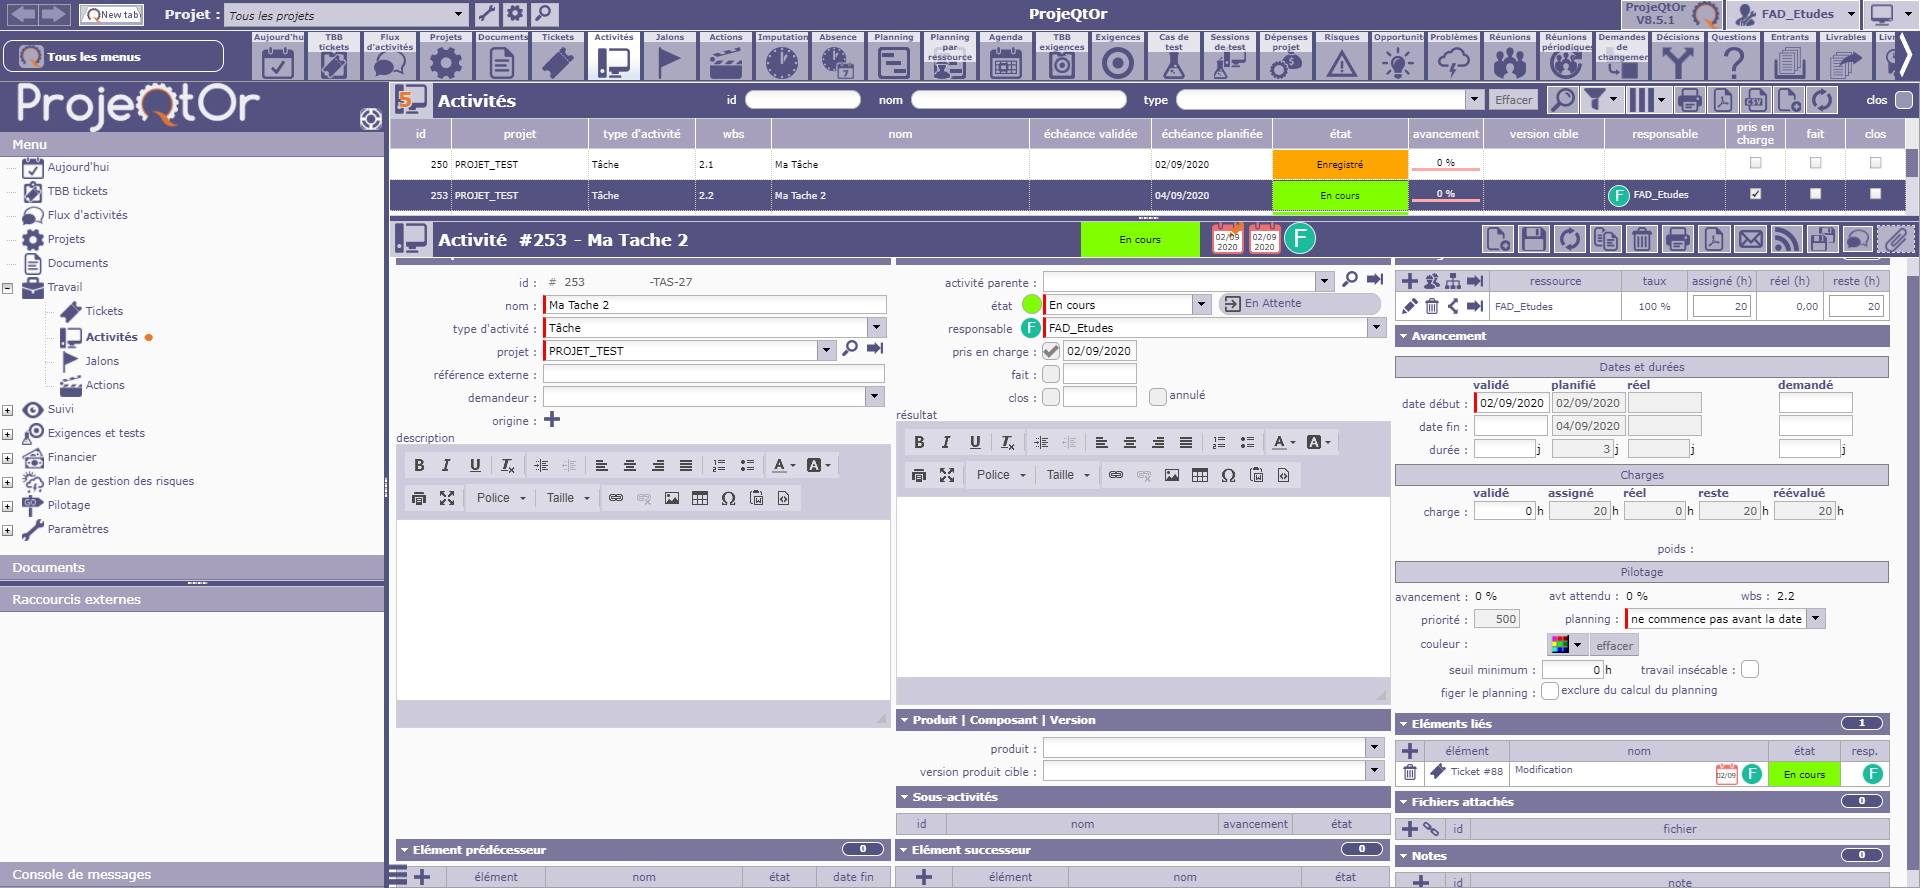Open the 'état' dropdown showing En cours

[x=1201, y=304]
